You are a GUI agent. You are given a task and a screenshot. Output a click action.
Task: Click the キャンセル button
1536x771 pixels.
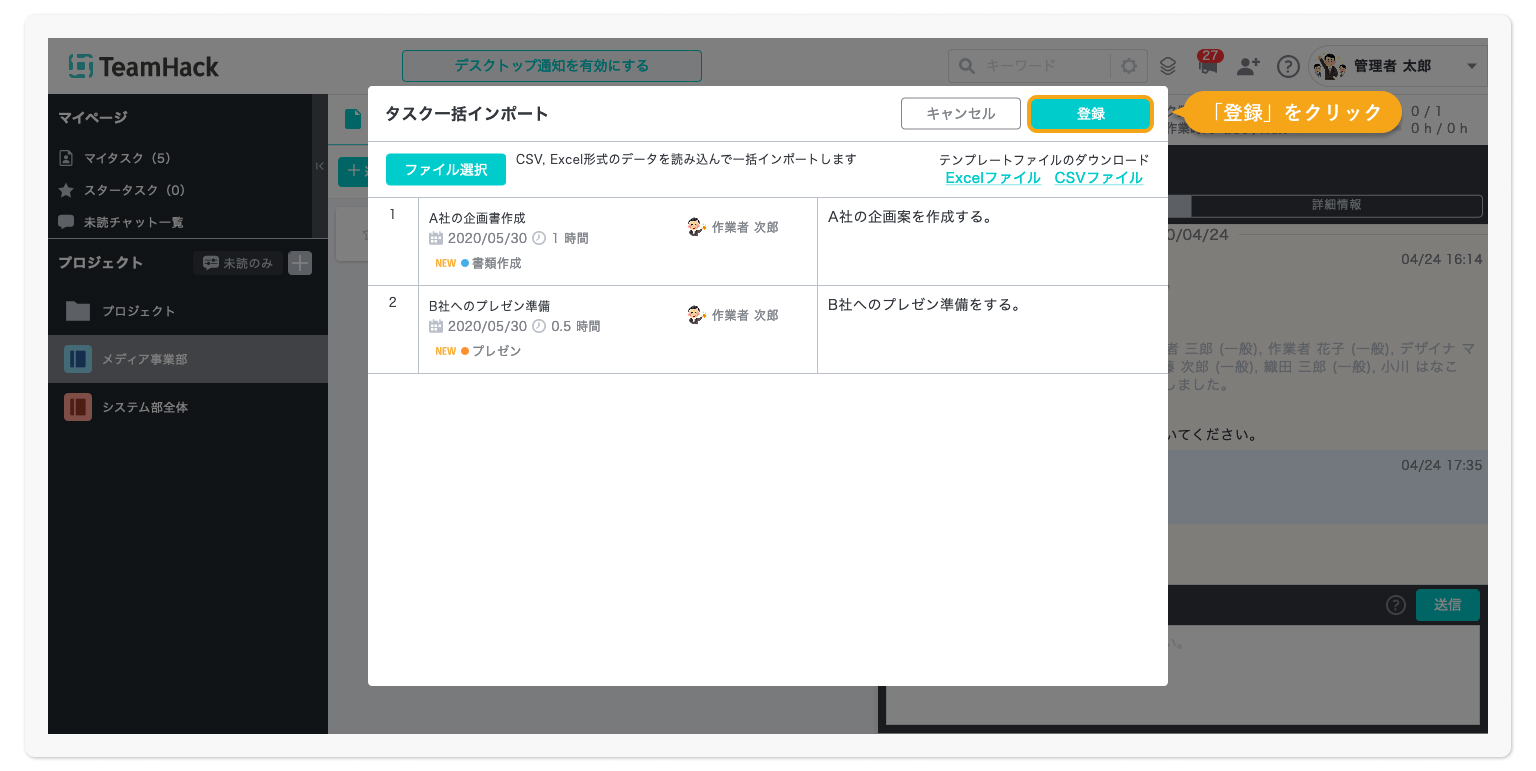[960, 114]
